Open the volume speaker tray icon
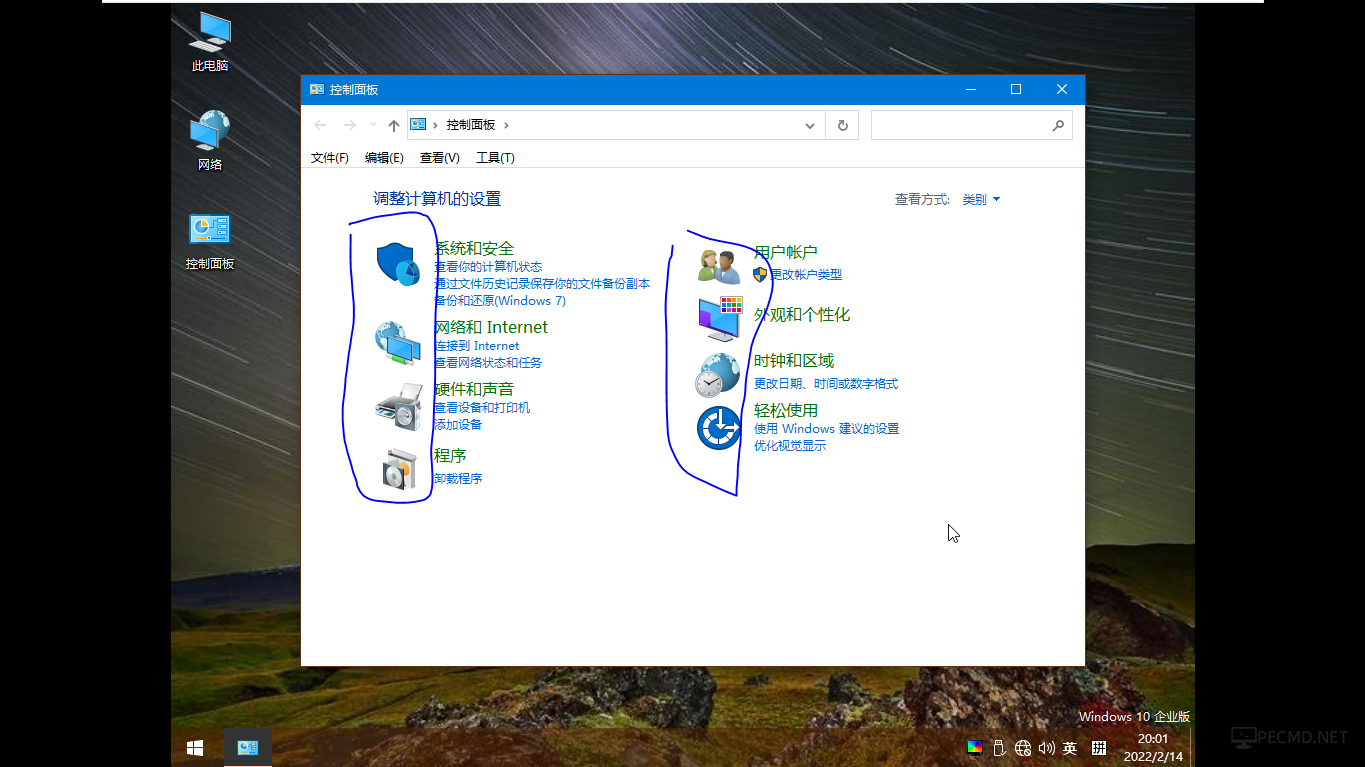Screen dimensions: 1365x767 [x=1046, y=747]
